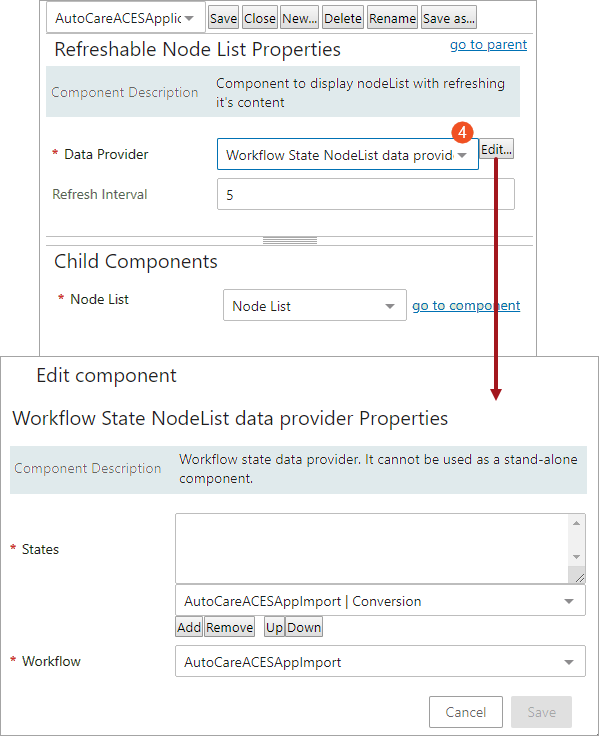Open the AutoCareACESApplic component dropdown

[125, 18]
